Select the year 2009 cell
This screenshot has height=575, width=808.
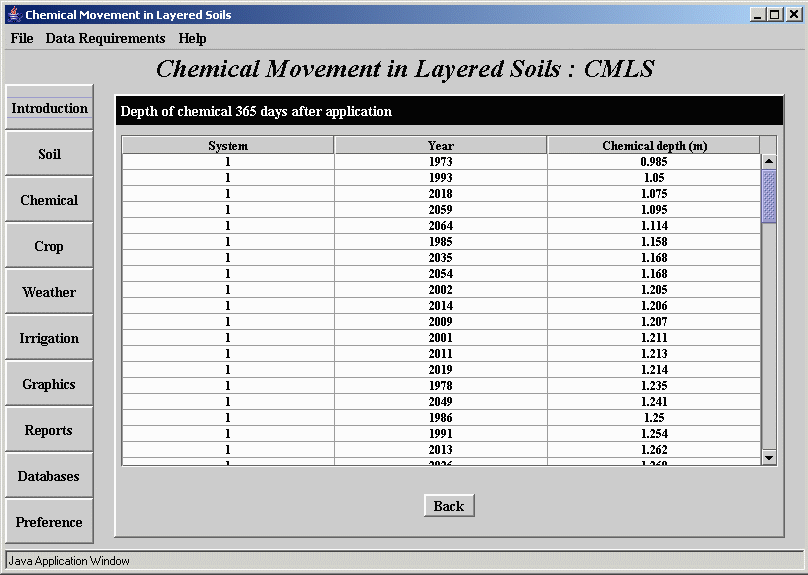pos(441,322)
